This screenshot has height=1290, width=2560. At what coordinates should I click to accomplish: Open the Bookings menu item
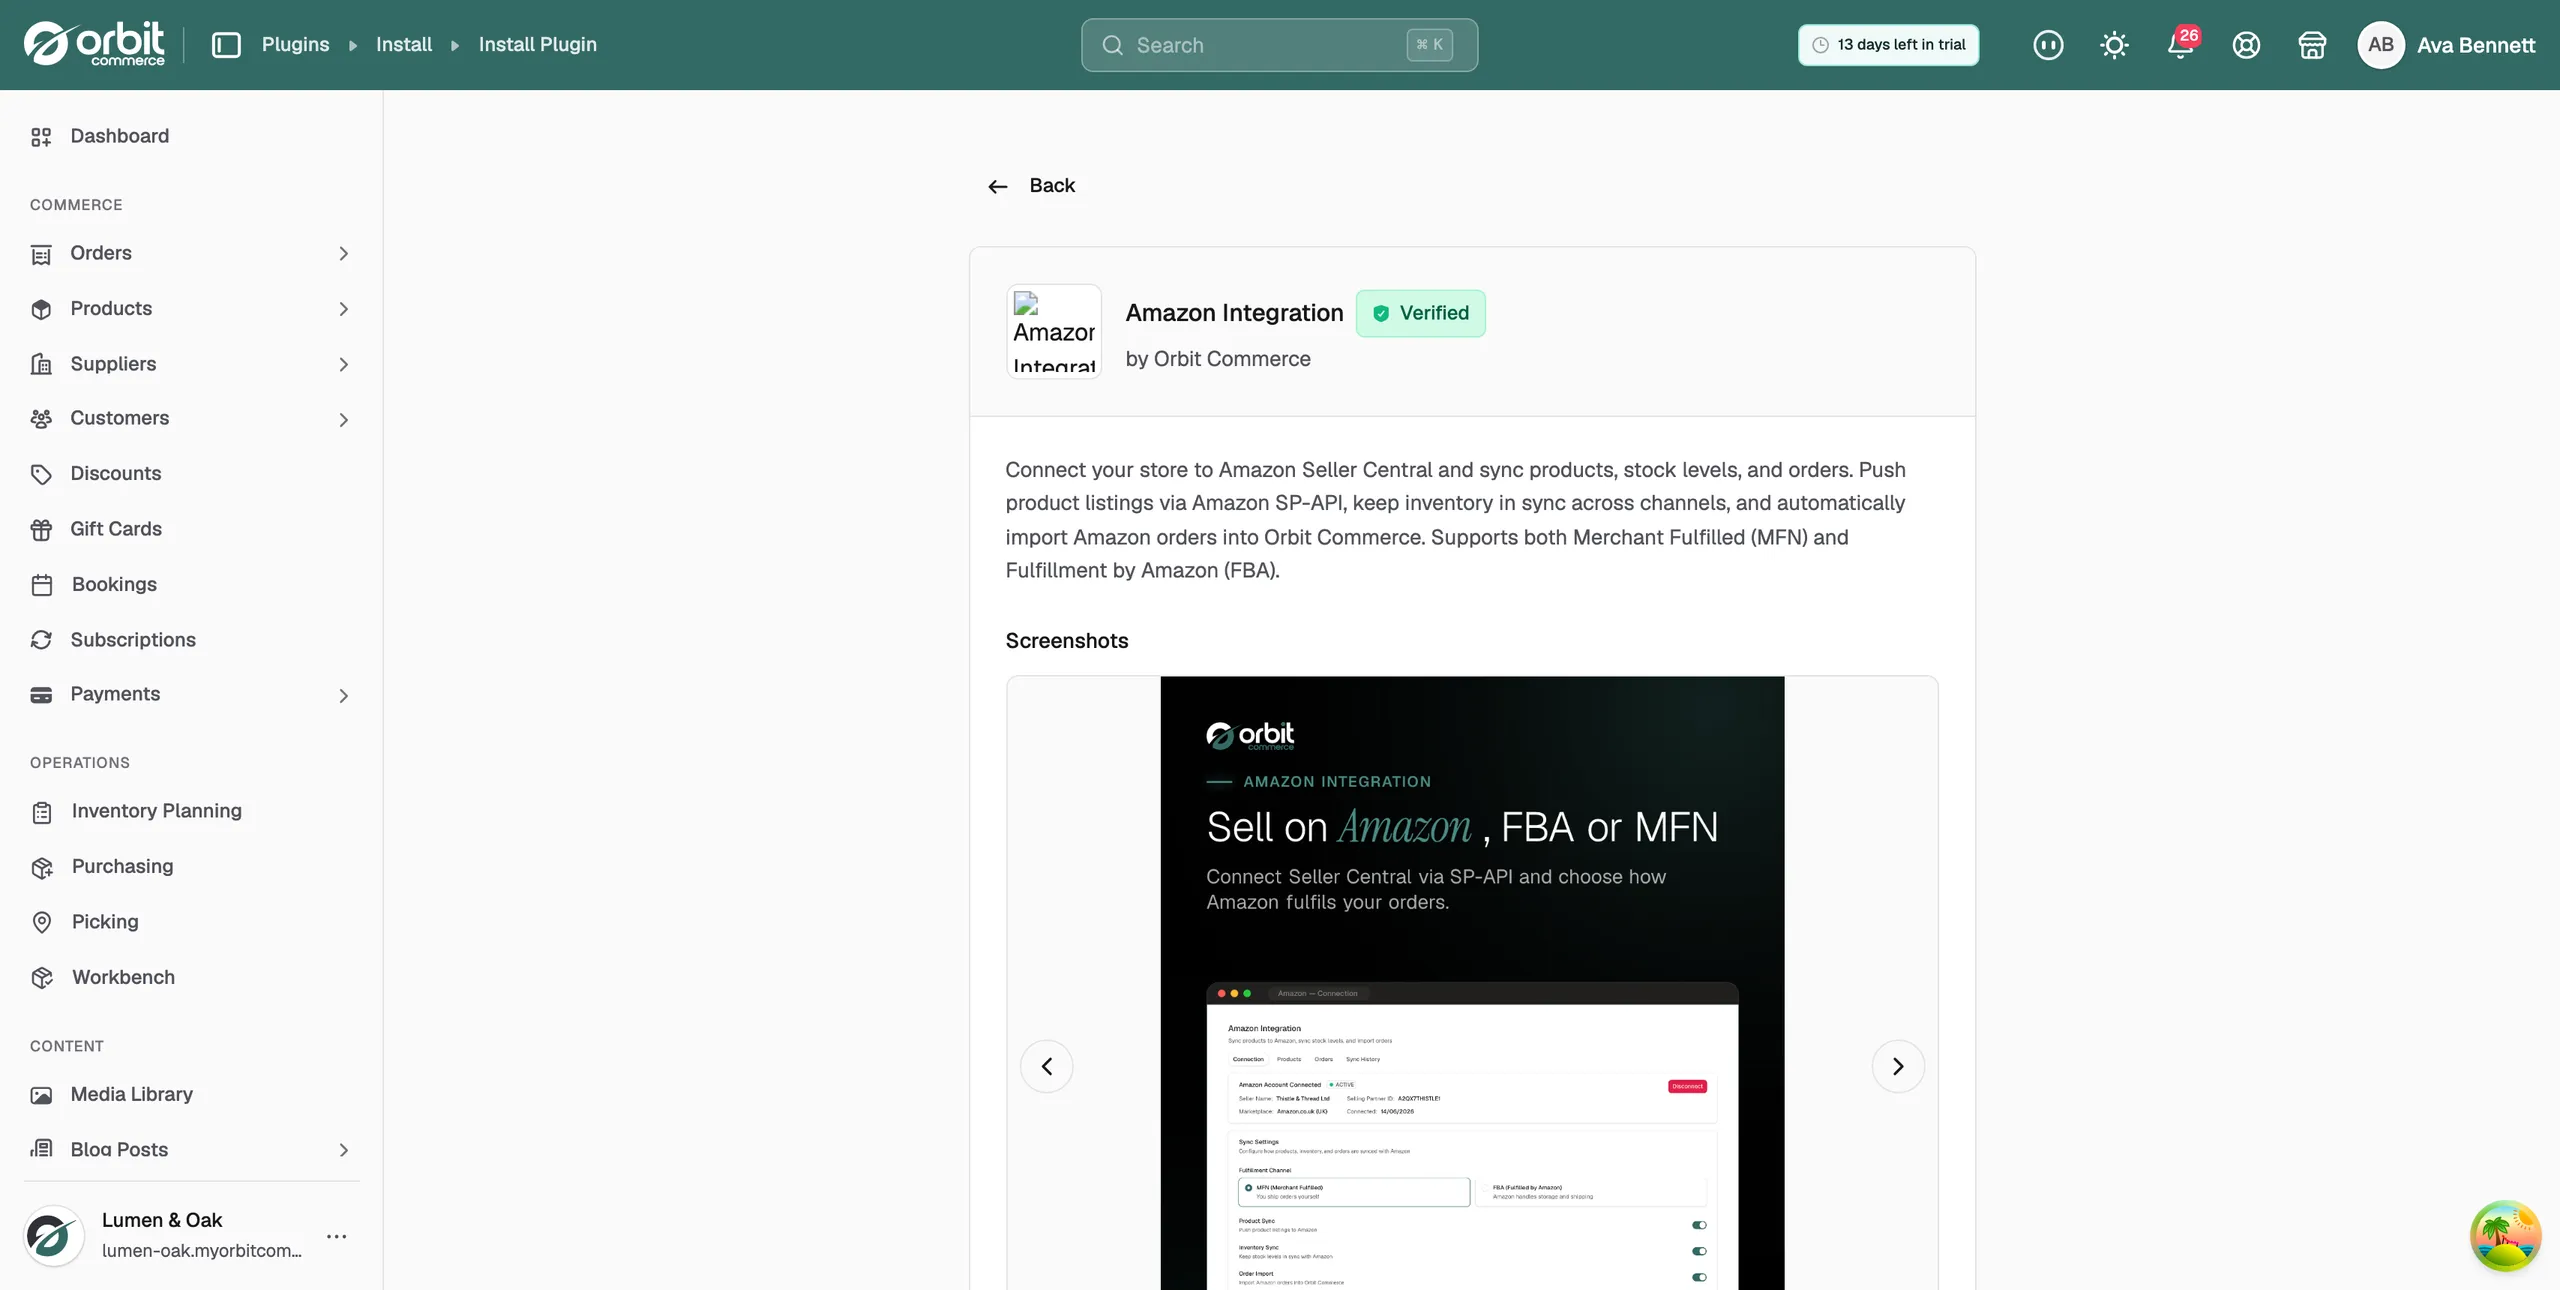[x=191, y=585]
